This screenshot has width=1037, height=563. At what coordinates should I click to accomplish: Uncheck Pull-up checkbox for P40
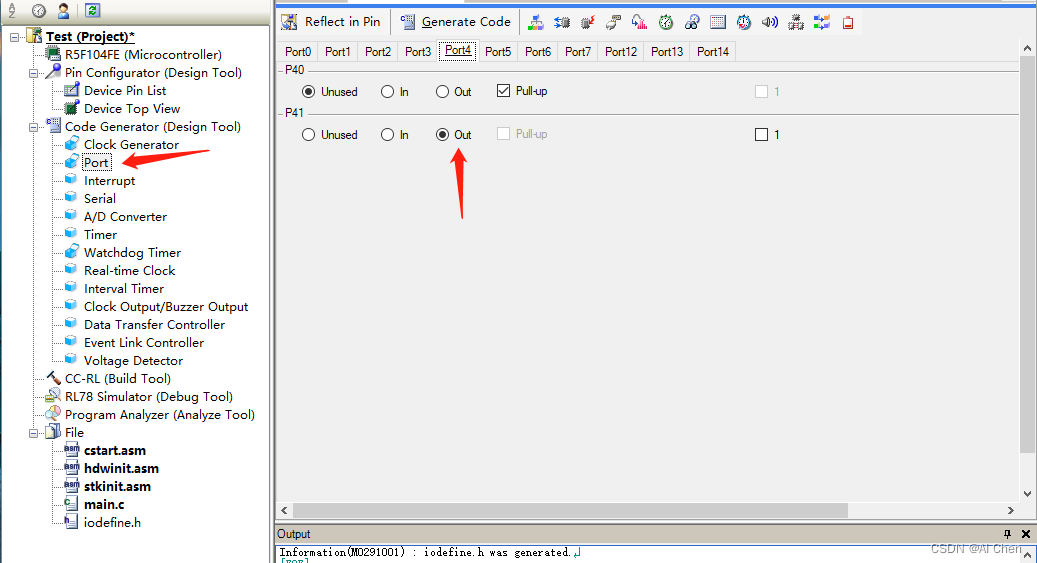click(x=503, y=91)
